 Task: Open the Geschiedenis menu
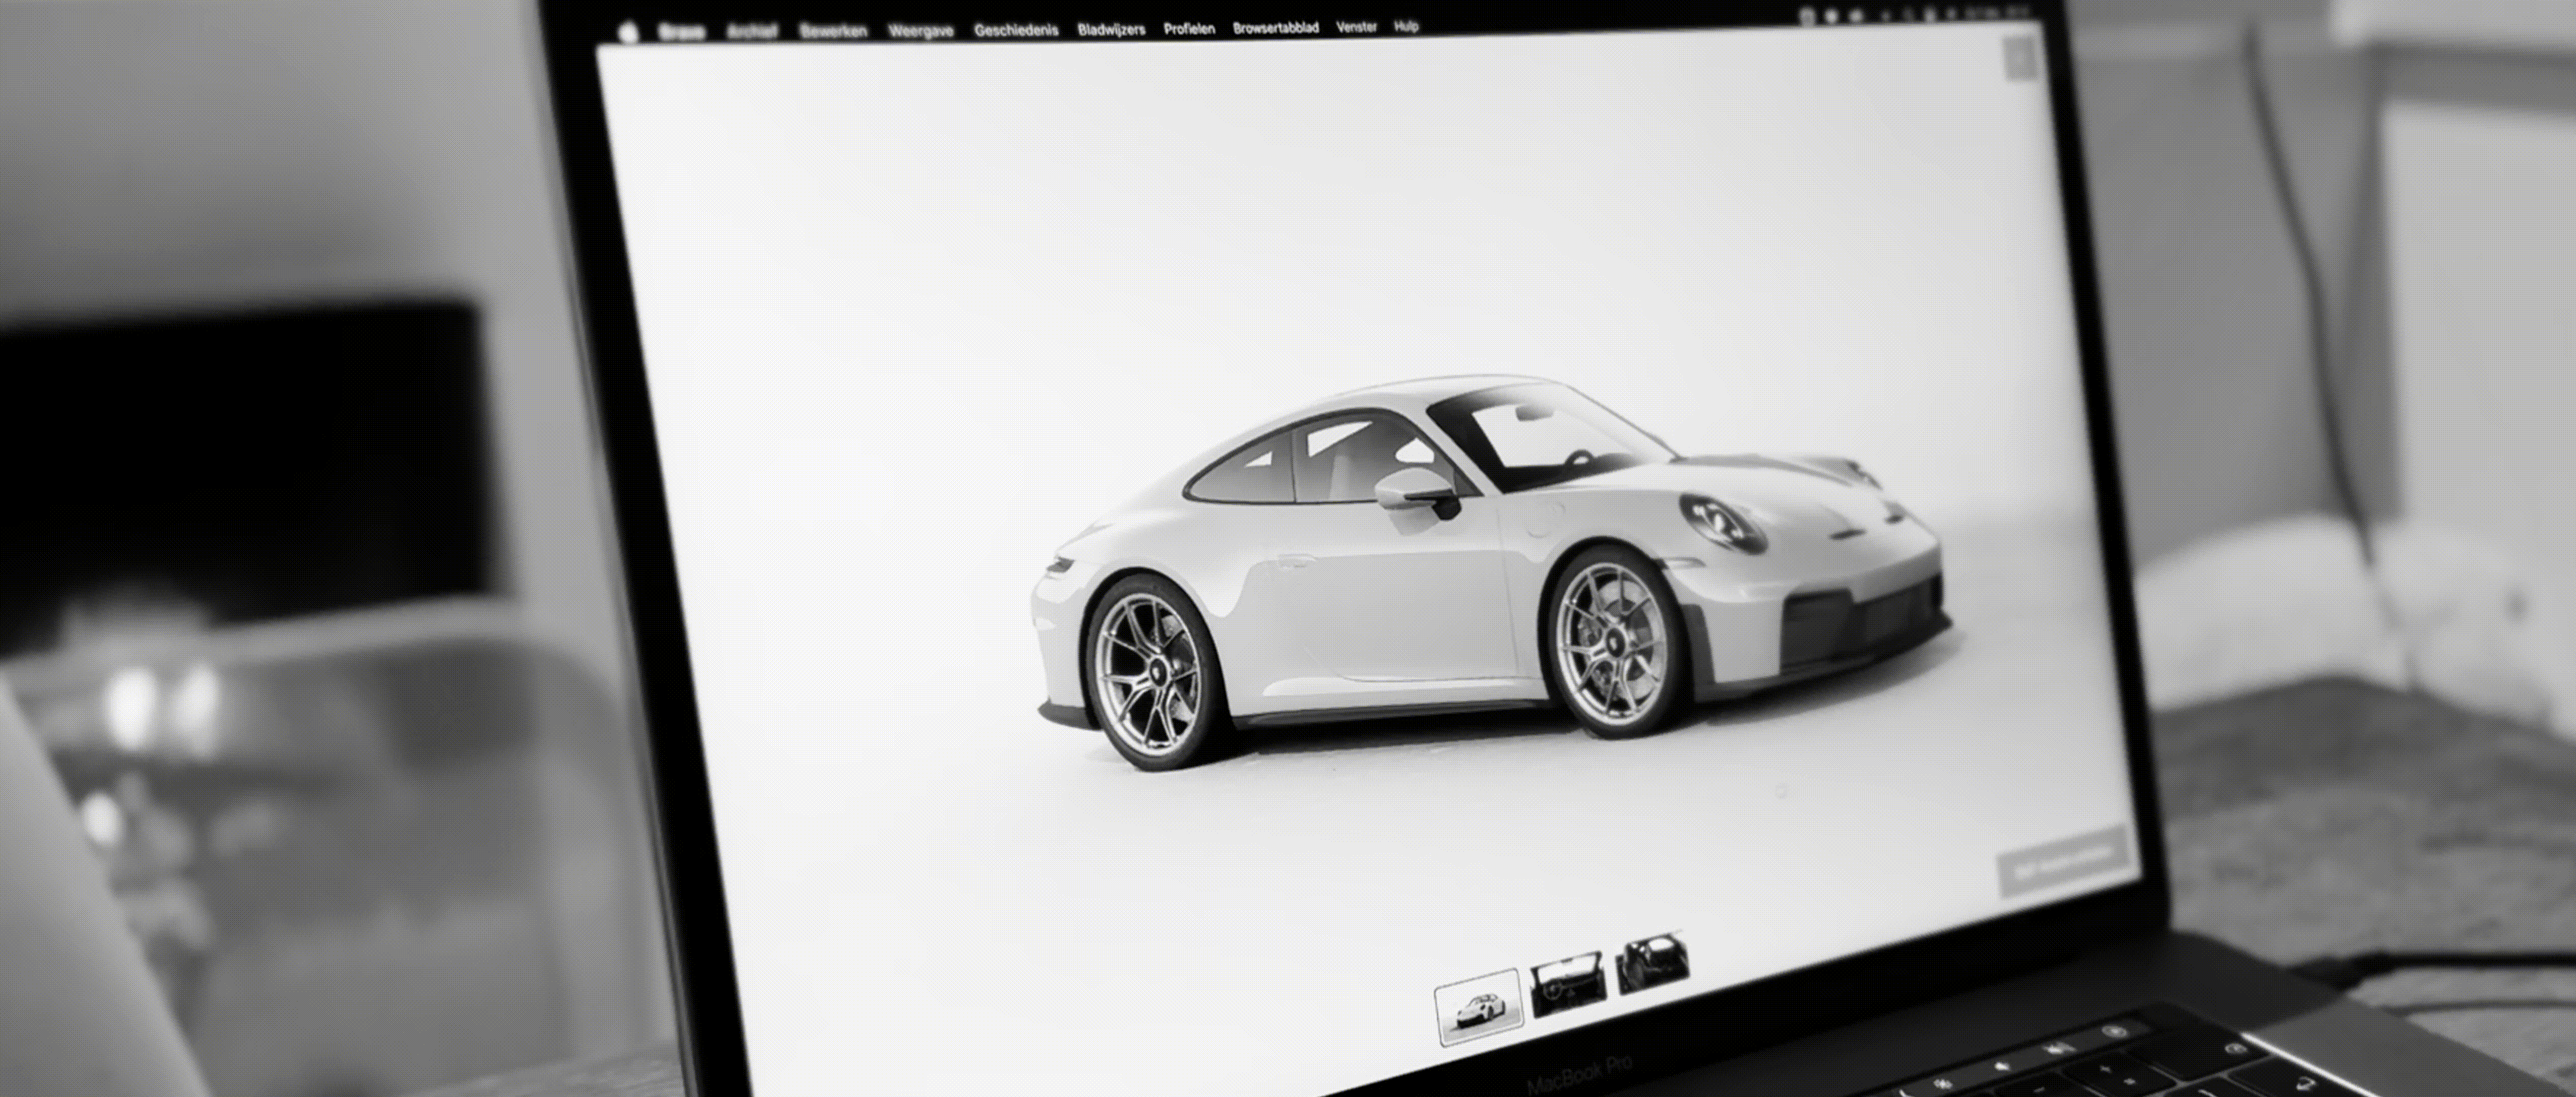1016,30
